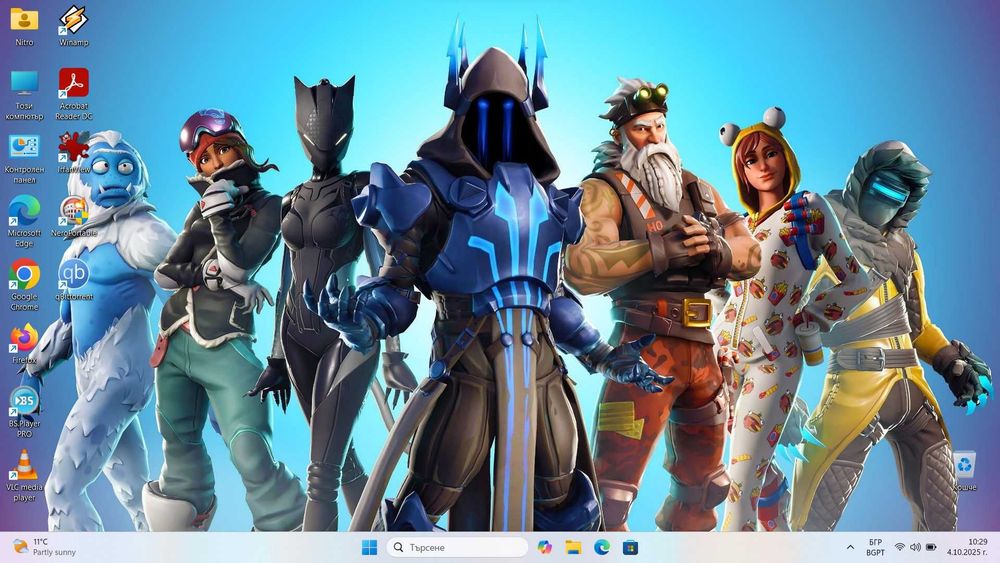Launch the BS.Player PRO shortcut

[24, 412]
